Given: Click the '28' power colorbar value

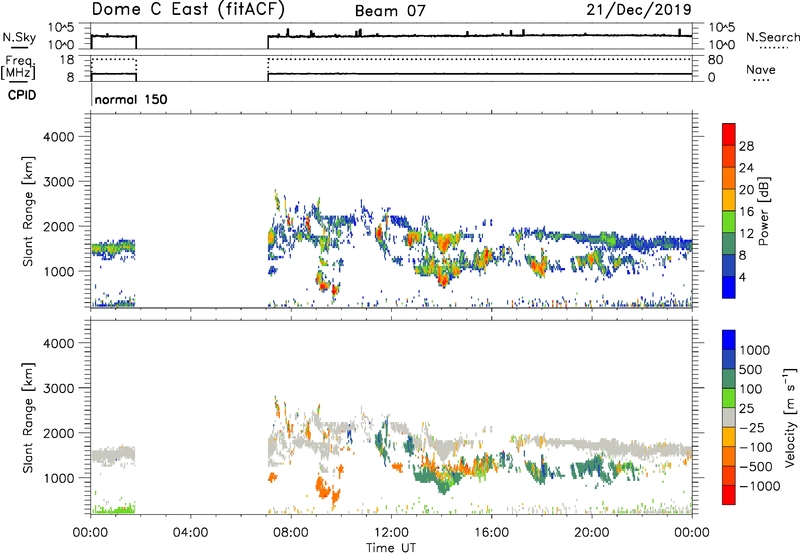Looking at the screenshot, I should (x=746, y=146).
